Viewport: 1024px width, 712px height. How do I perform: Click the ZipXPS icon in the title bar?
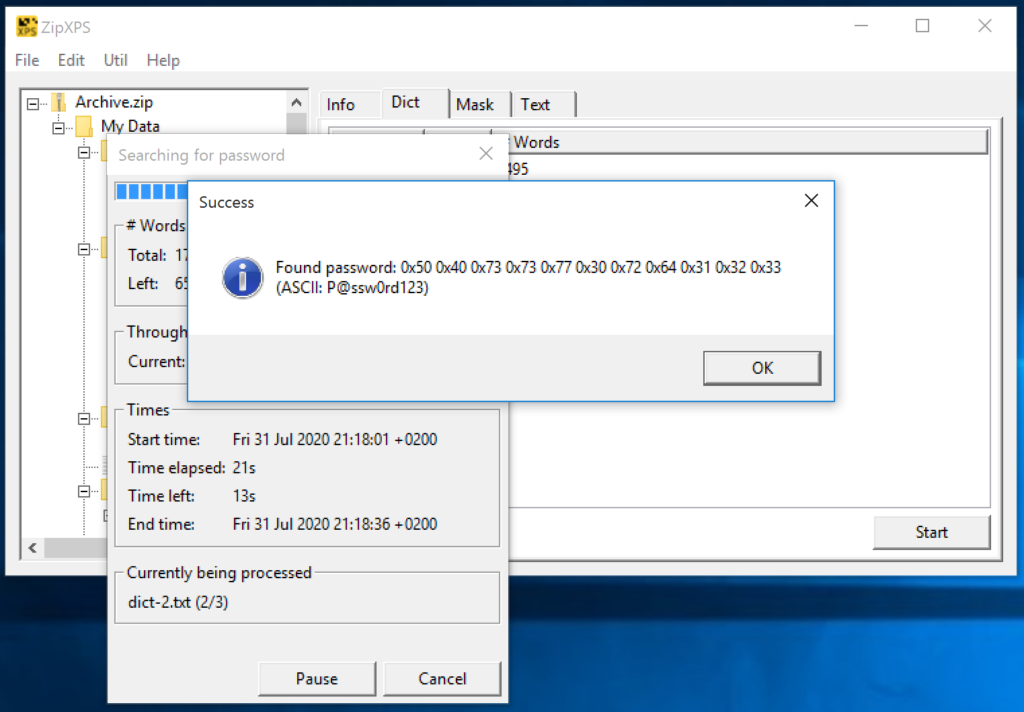click(x=25, y=25)
